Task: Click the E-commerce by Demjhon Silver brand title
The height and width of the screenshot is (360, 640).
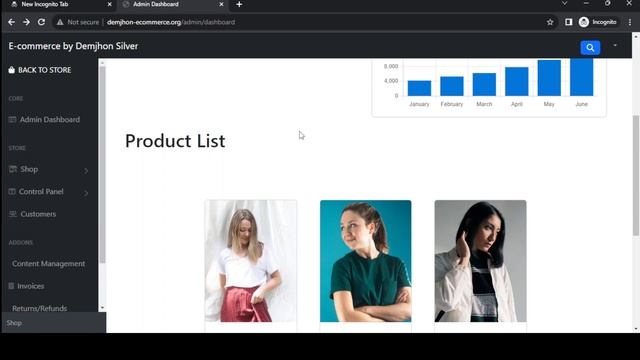Action: [73, 46]
